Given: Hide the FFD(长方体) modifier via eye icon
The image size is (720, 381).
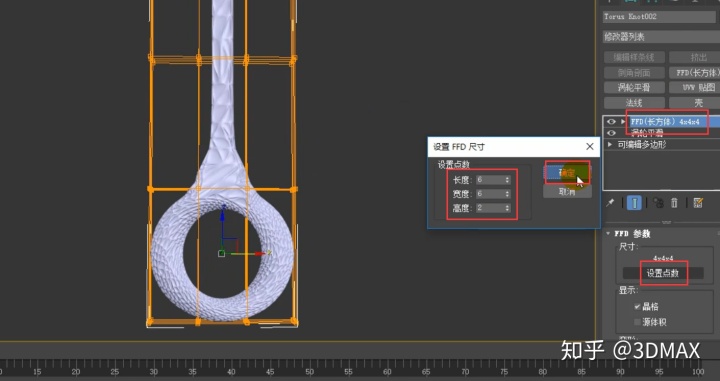Looking at the screenshot, I should [x=611, y=122].
